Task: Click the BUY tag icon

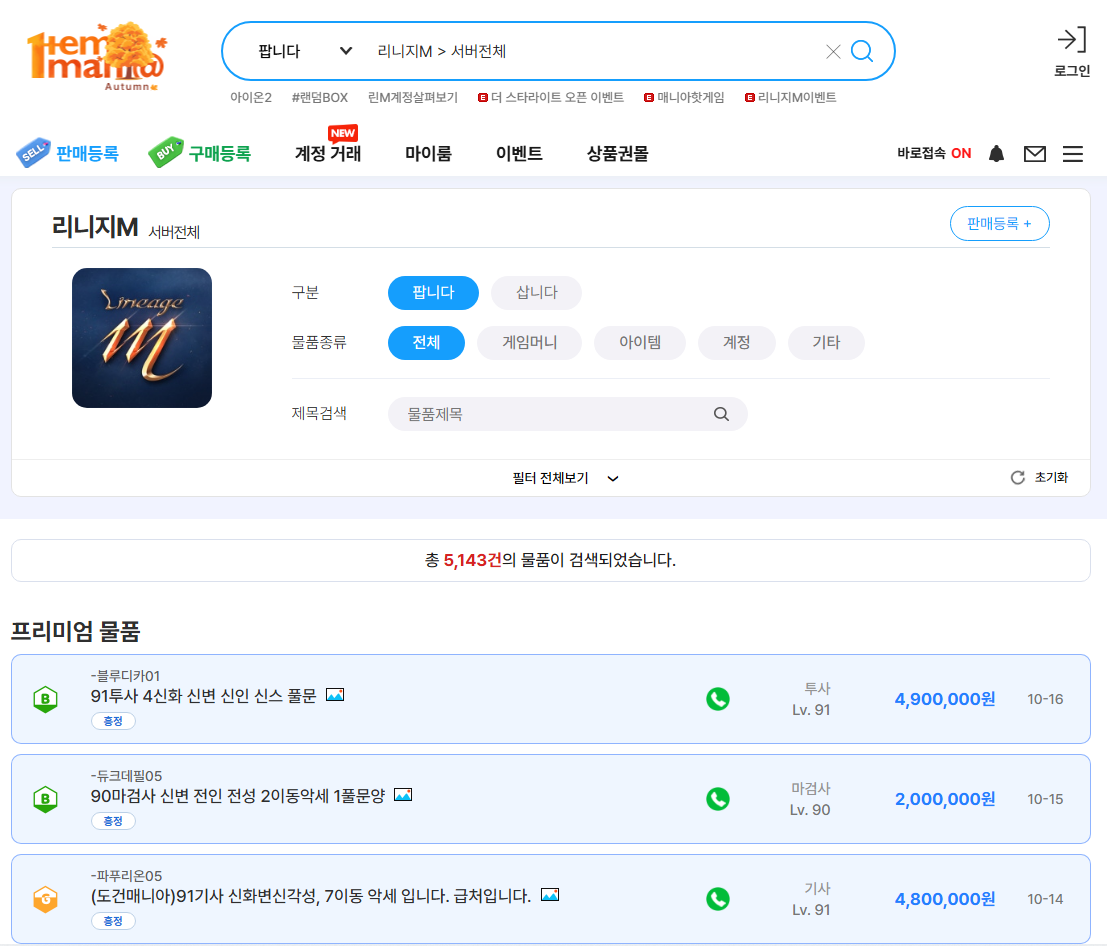Action: click(x=166, y=152)
